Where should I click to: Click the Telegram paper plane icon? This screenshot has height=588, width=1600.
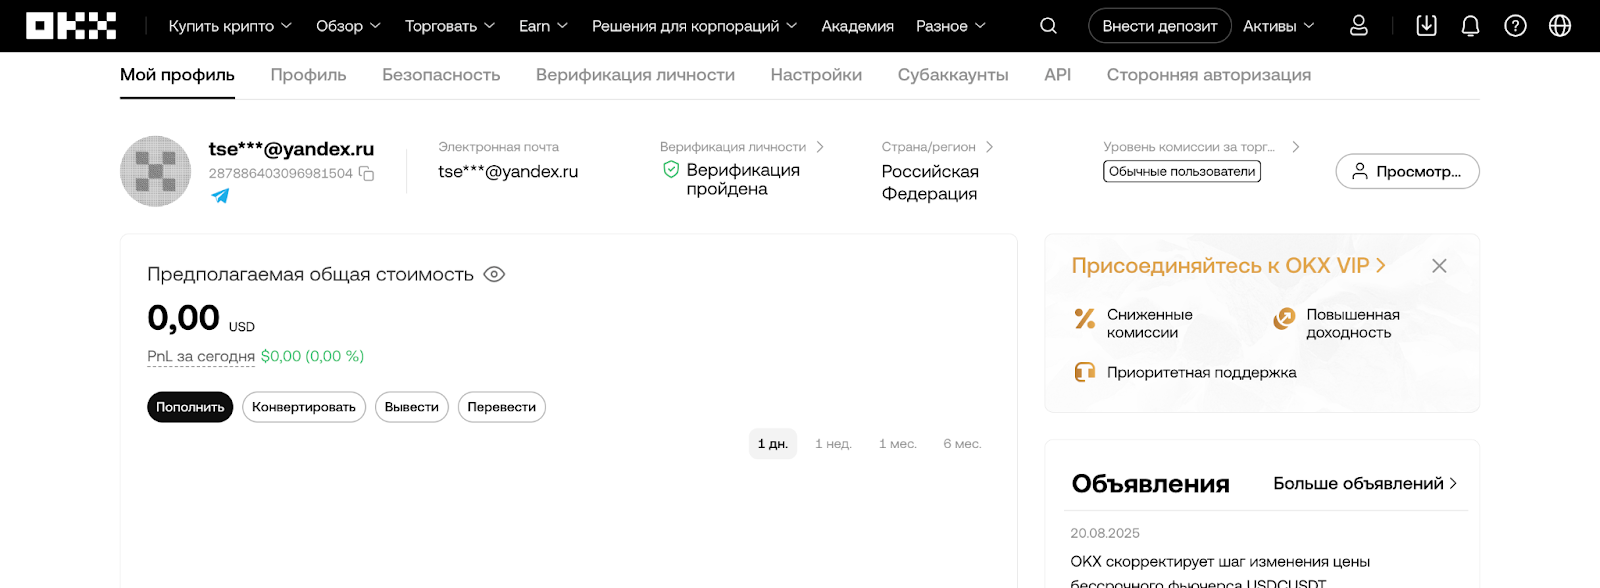[x=220, y=195]
